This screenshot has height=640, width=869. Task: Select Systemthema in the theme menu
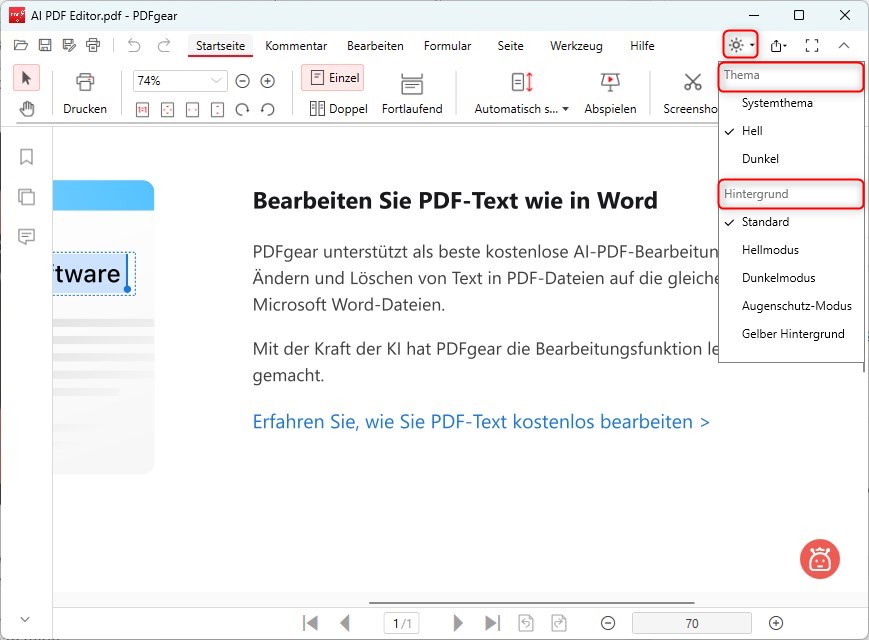click(791, 103)
